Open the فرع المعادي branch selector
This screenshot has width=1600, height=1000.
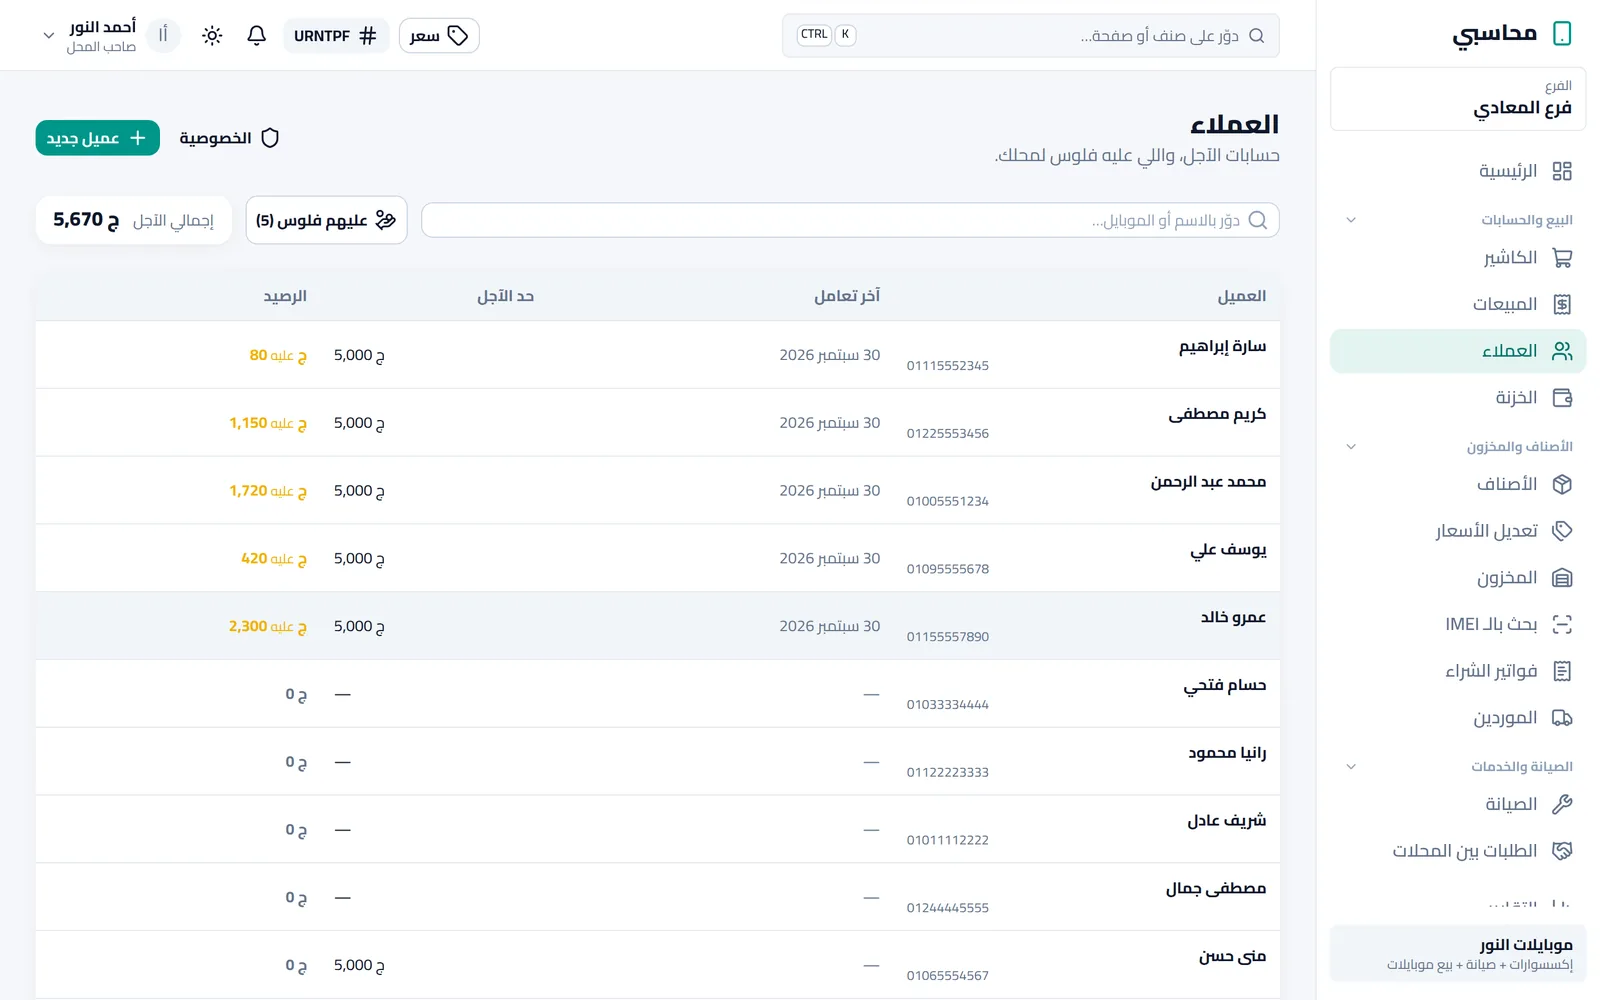coord(1458,99)
